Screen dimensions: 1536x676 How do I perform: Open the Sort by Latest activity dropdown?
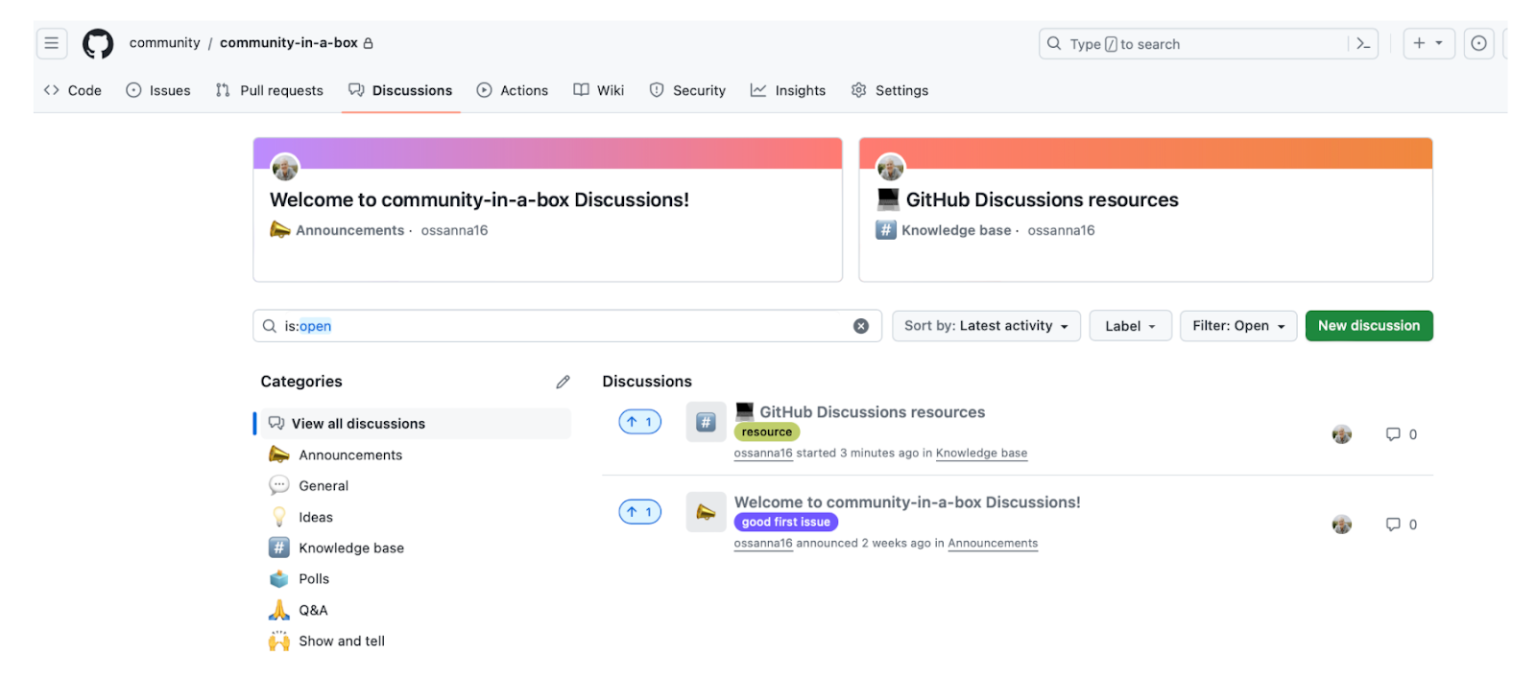(x=986, y=325)
